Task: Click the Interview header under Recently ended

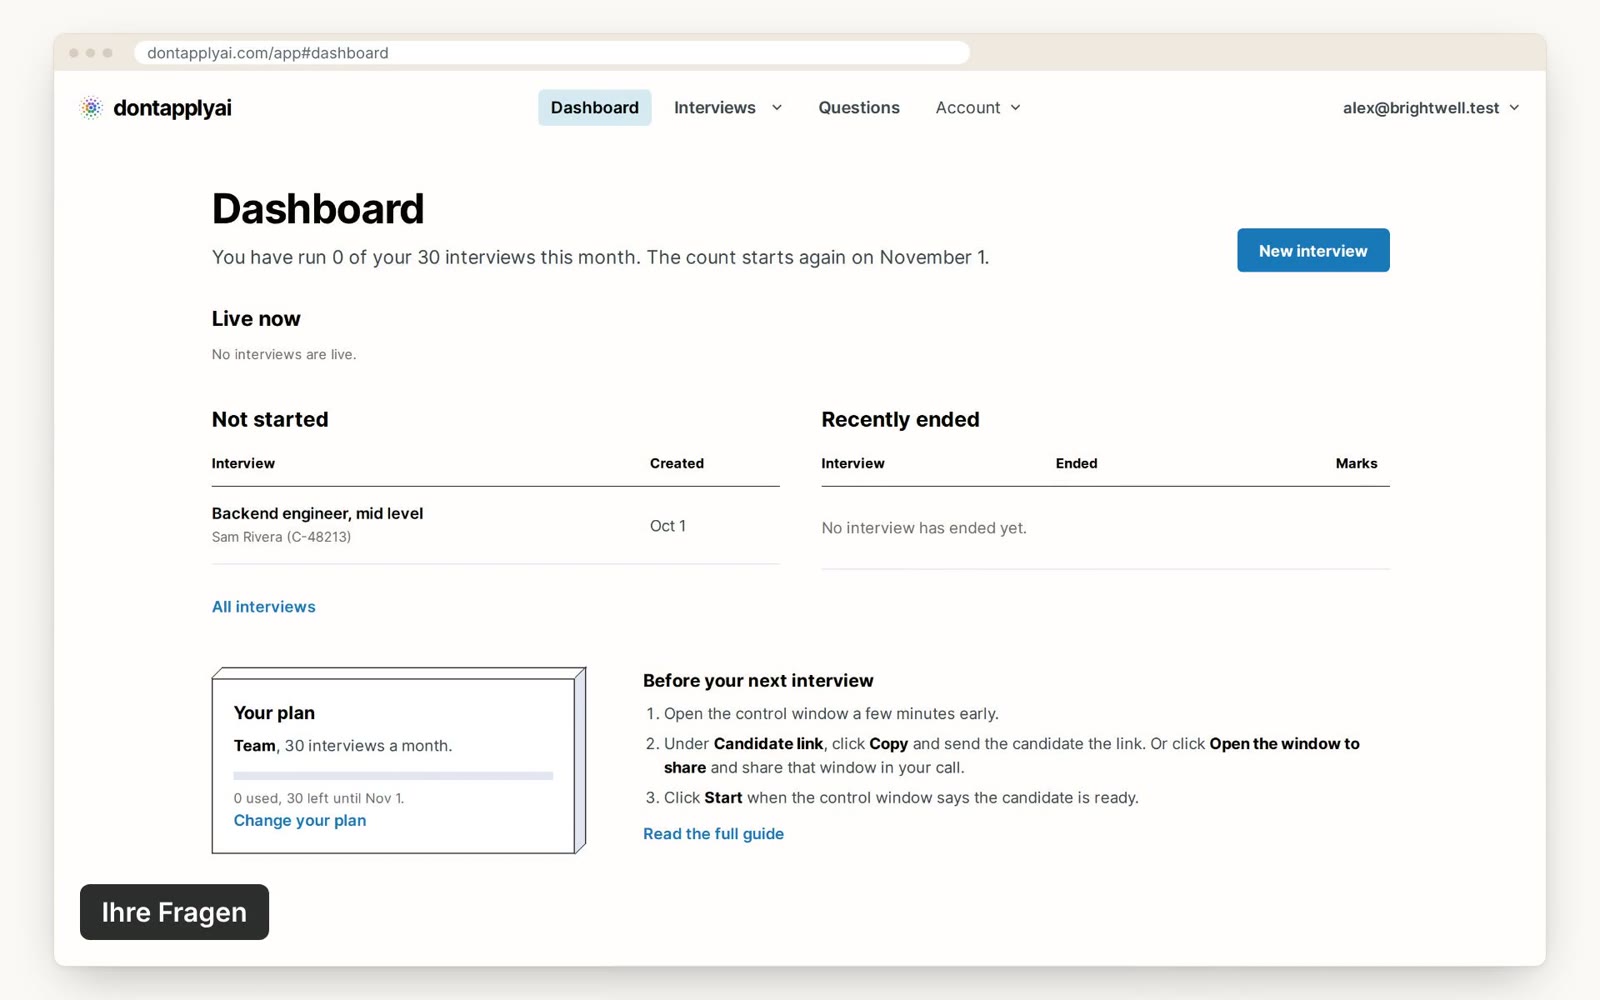Action: pyautogui.click(x=853, y=463)
